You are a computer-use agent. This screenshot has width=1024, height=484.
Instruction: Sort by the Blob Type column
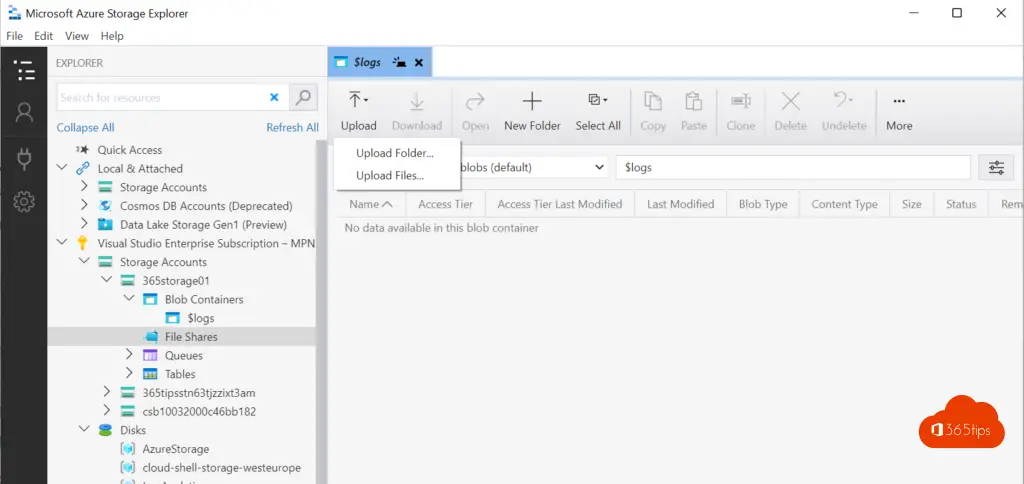(763, 204)
